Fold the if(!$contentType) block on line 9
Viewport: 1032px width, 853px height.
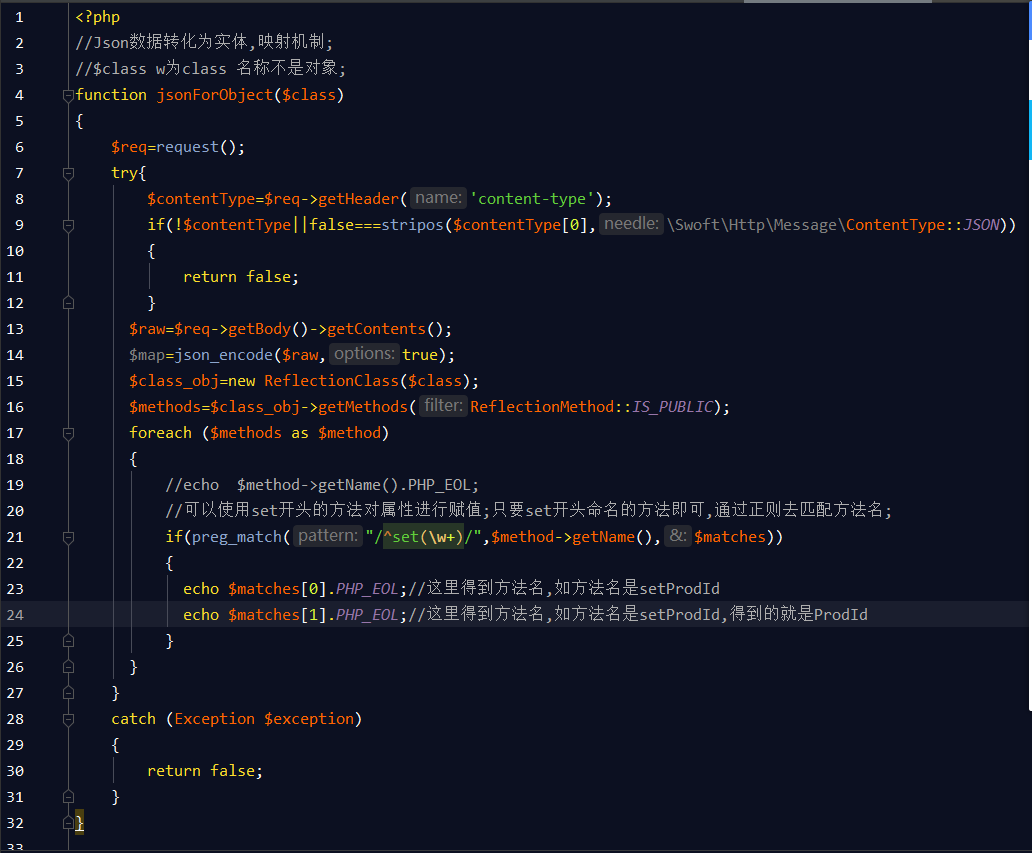click(68, 226)
